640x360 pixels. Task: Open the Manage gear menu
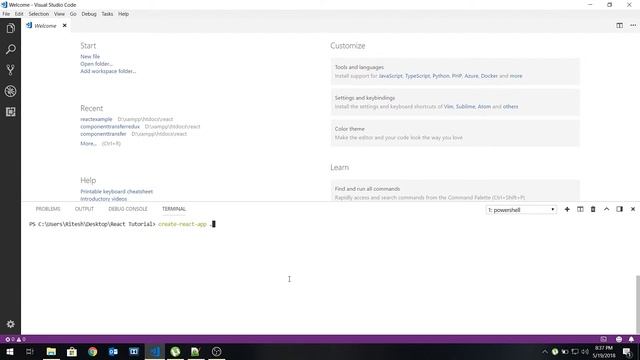click(11, 324)
